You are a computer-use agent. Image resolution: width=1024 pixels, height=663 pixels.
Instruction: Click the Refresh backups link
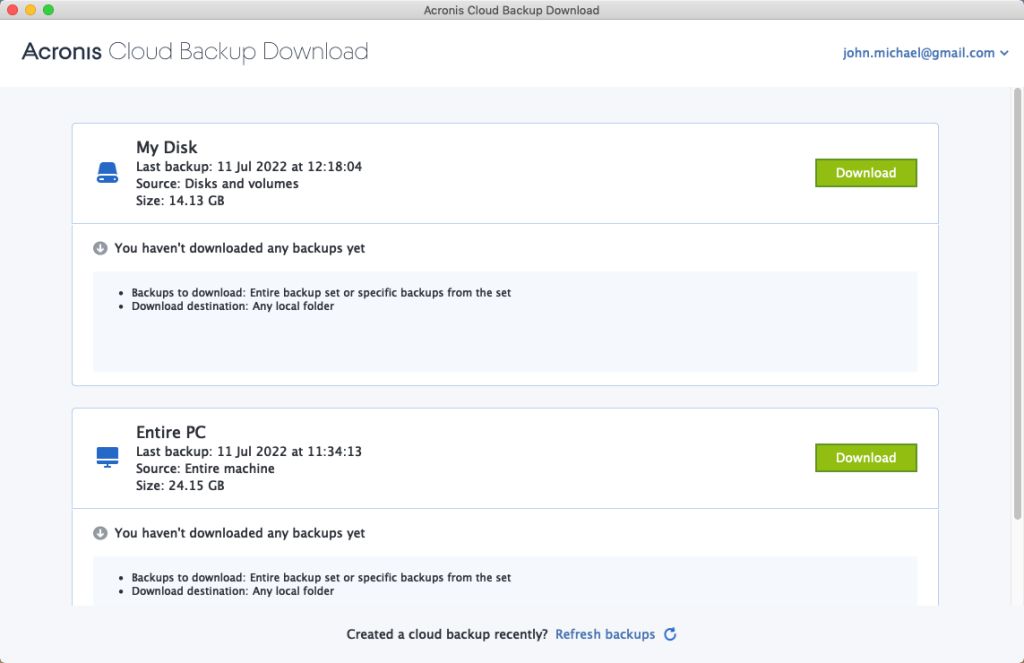605,634
